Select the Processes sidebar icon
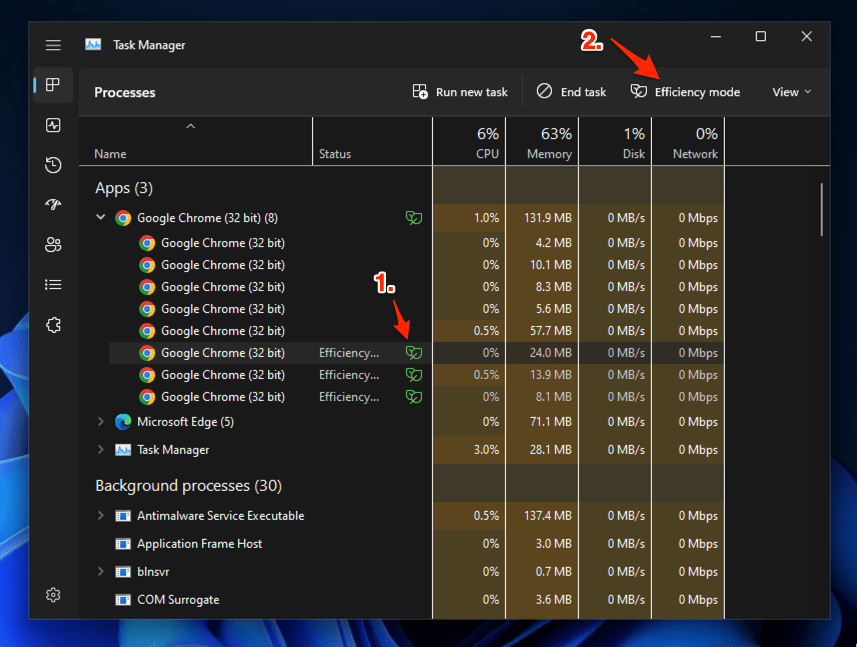The height and width of the screenshot is (647, 857). [x=53, y=85]
